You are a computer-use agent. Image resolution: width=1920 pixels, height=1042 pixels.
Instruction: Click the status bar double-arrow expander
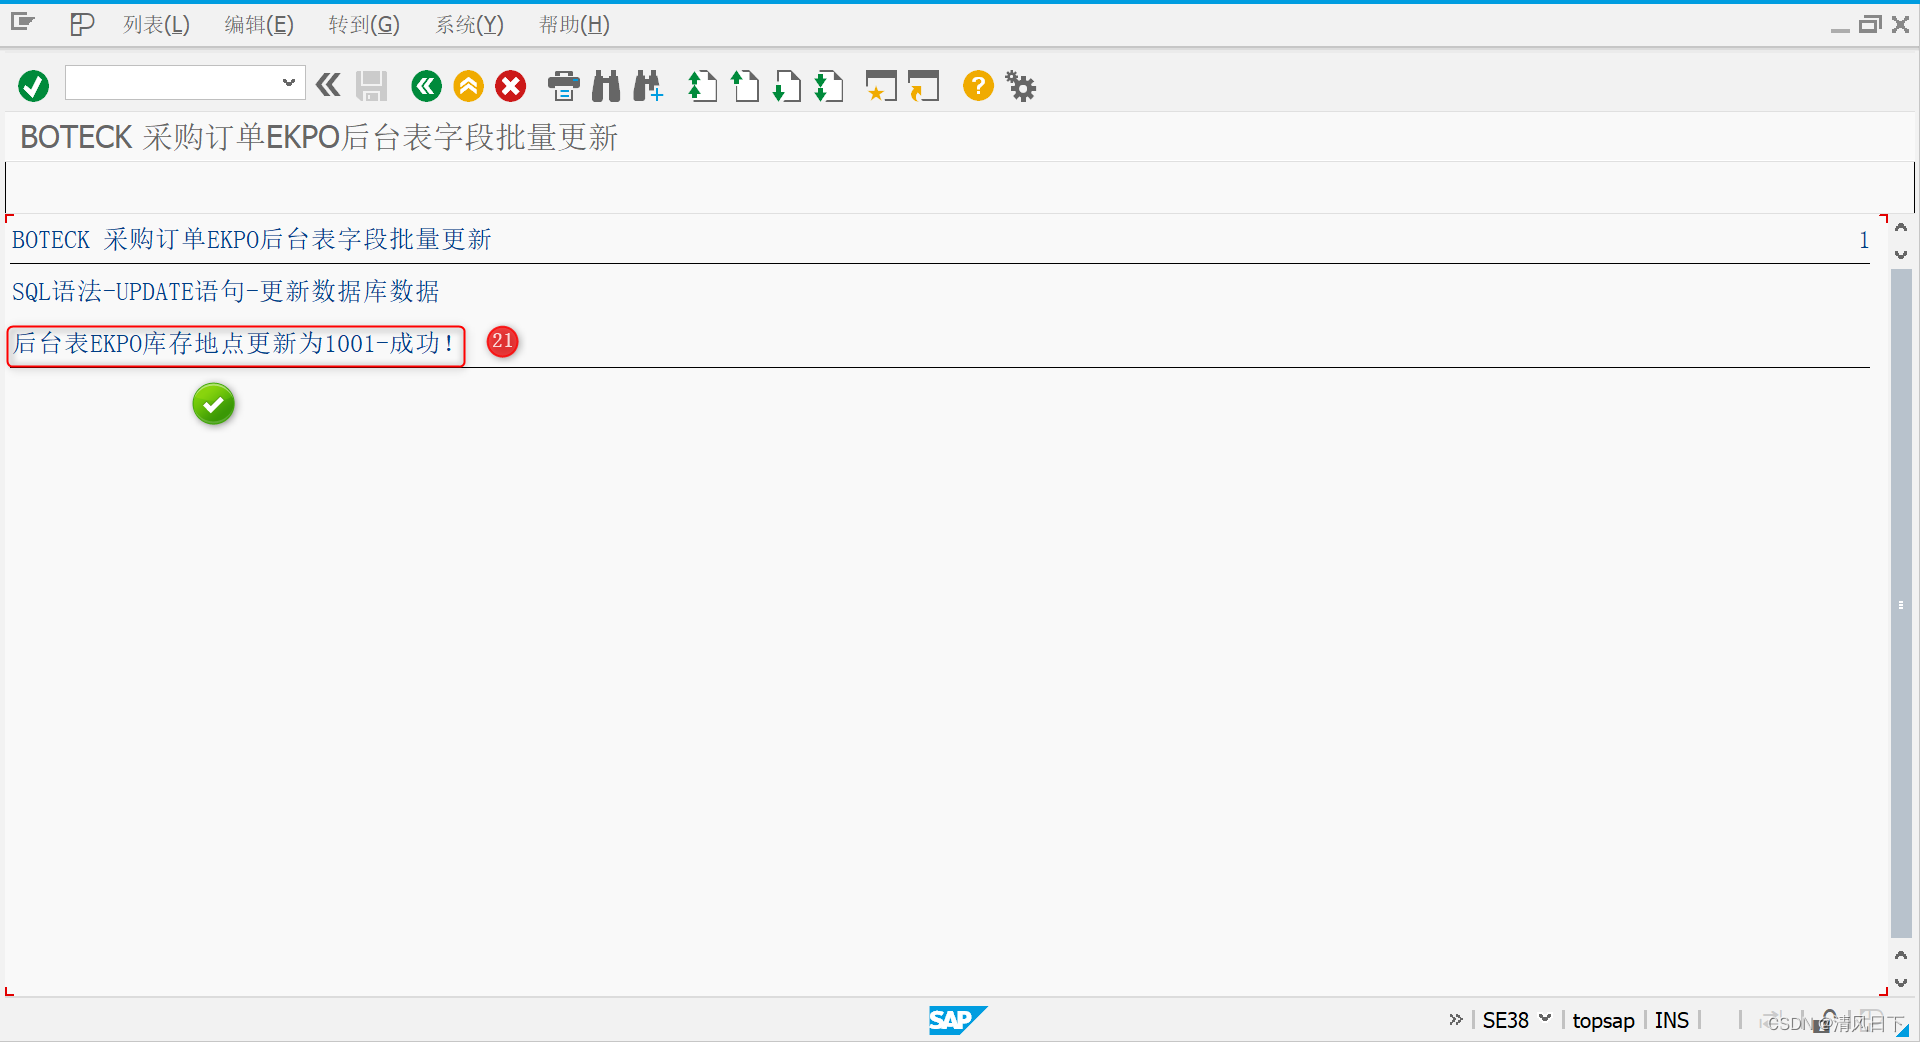1455,1020
